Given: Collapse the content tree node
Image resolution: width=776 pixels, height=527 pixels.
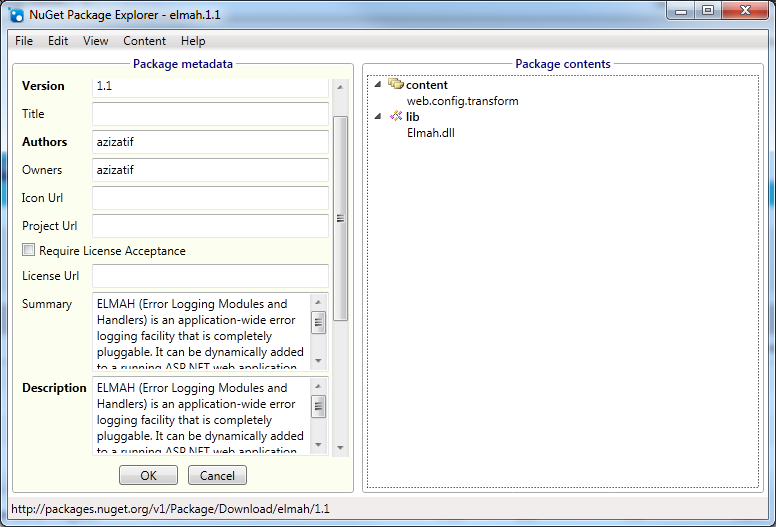Looking at the screenshot, I should (378, 85).
